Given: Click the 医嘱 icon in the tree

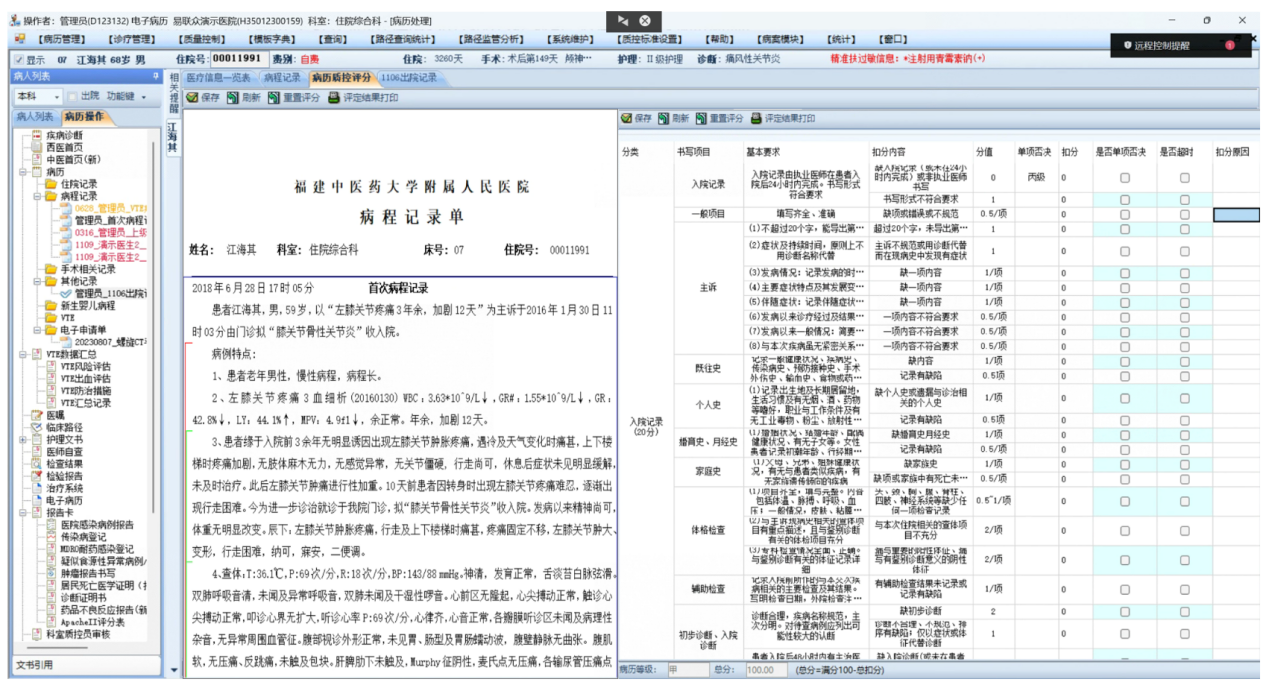Looking at the screenshot, I should pyautogui.click(x=37, y=414).
